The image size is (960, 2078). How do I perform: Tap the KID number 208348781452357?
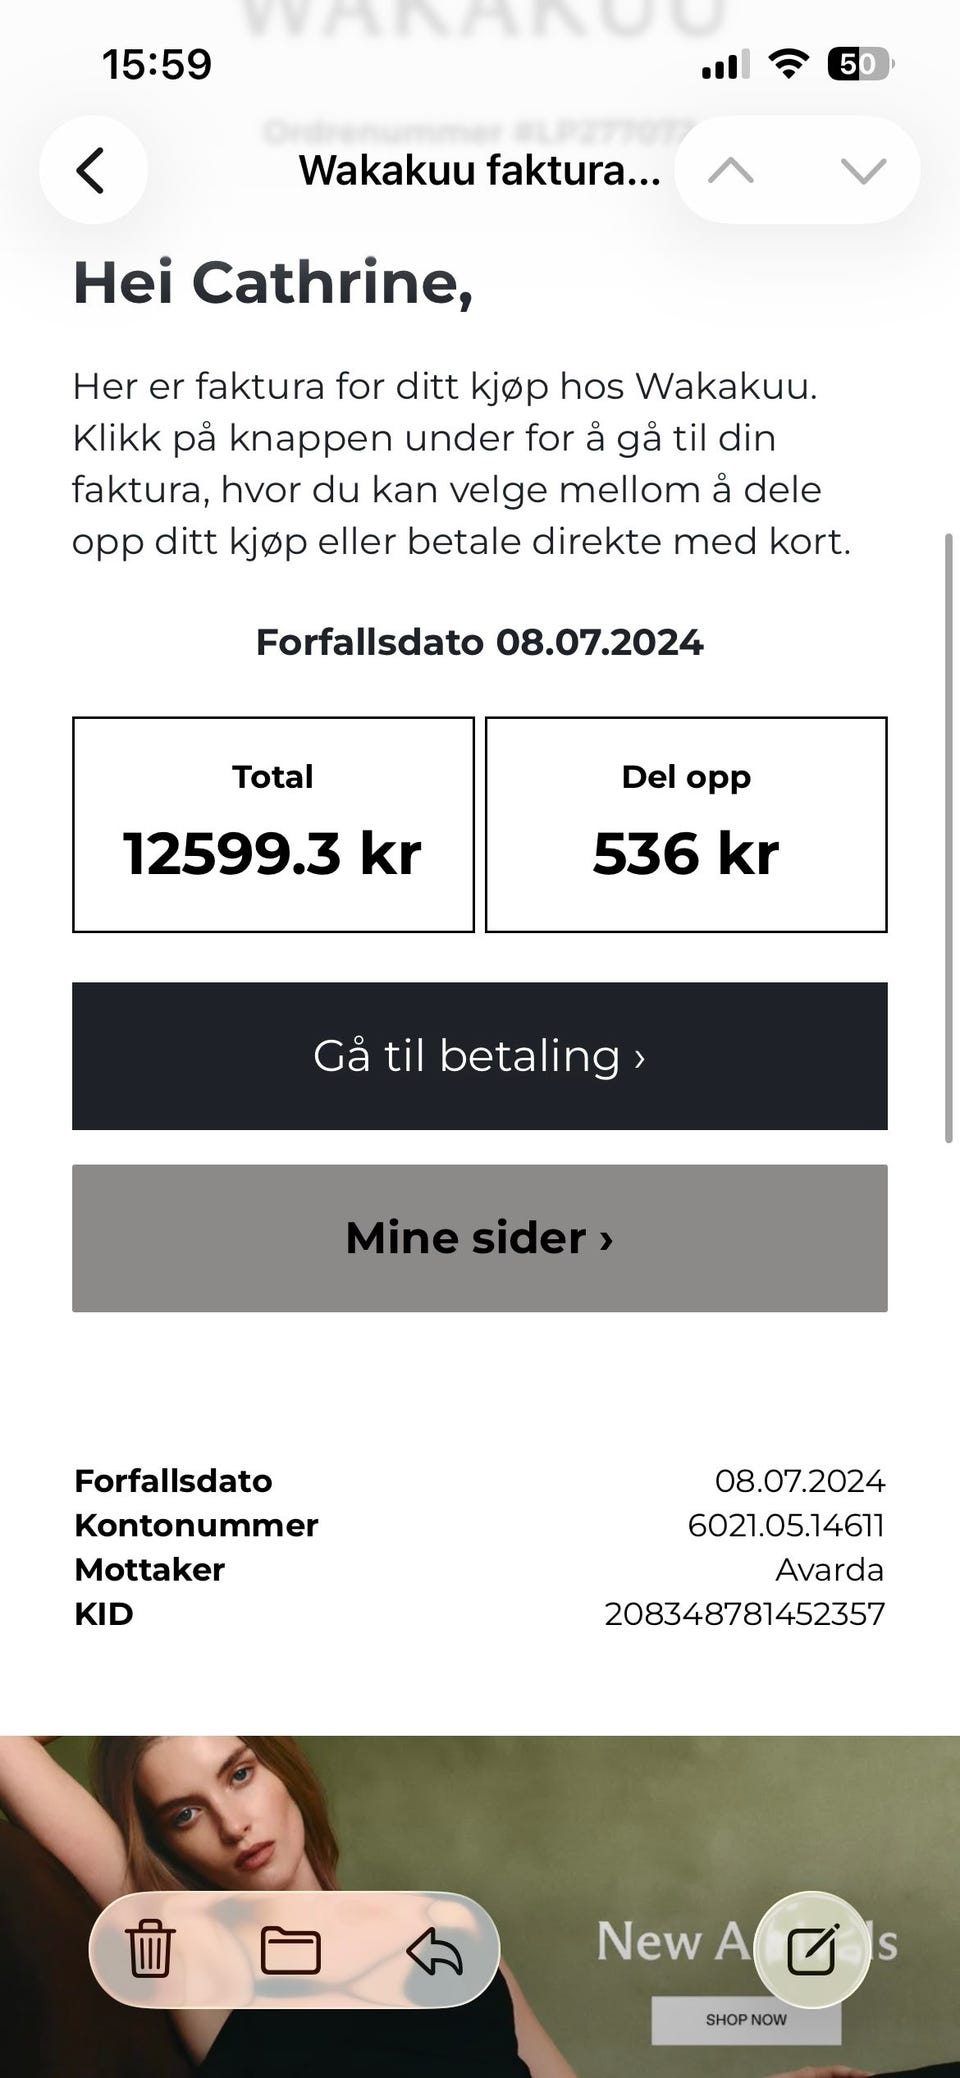[745, 1613]
